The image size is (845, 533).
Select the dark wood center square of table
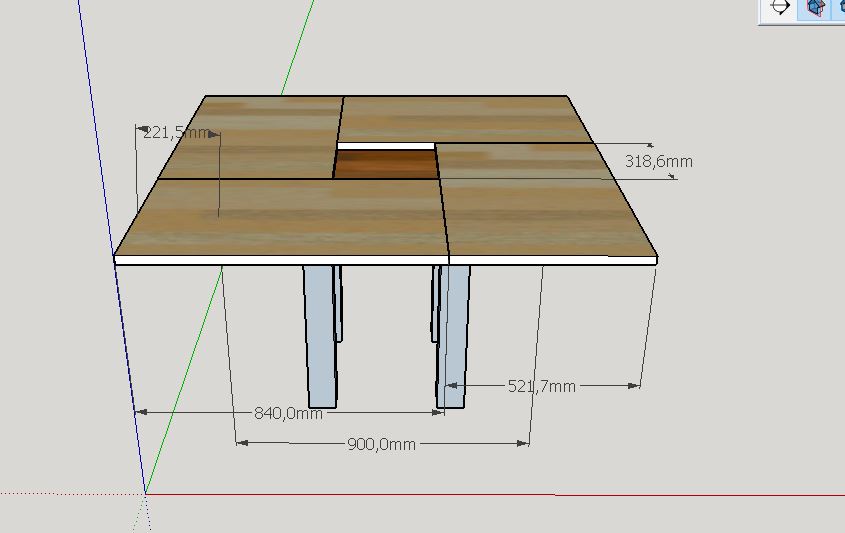[385, 165]
